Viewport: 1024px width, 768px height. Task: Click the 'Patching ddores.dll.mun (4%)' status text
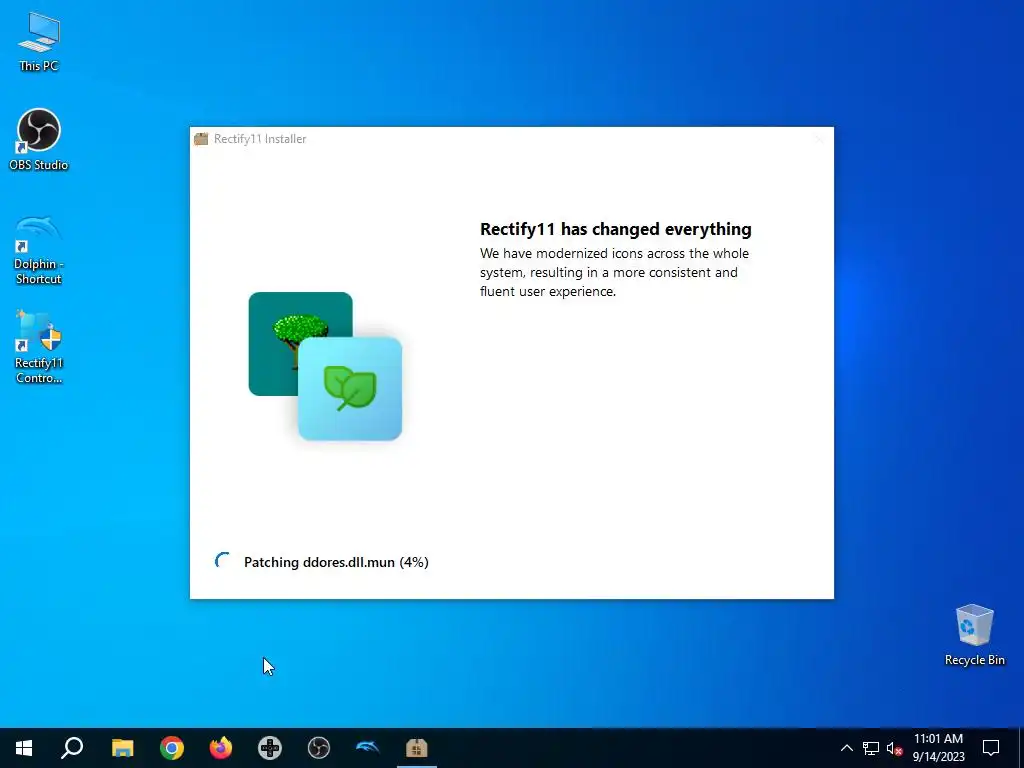(336, 562)
